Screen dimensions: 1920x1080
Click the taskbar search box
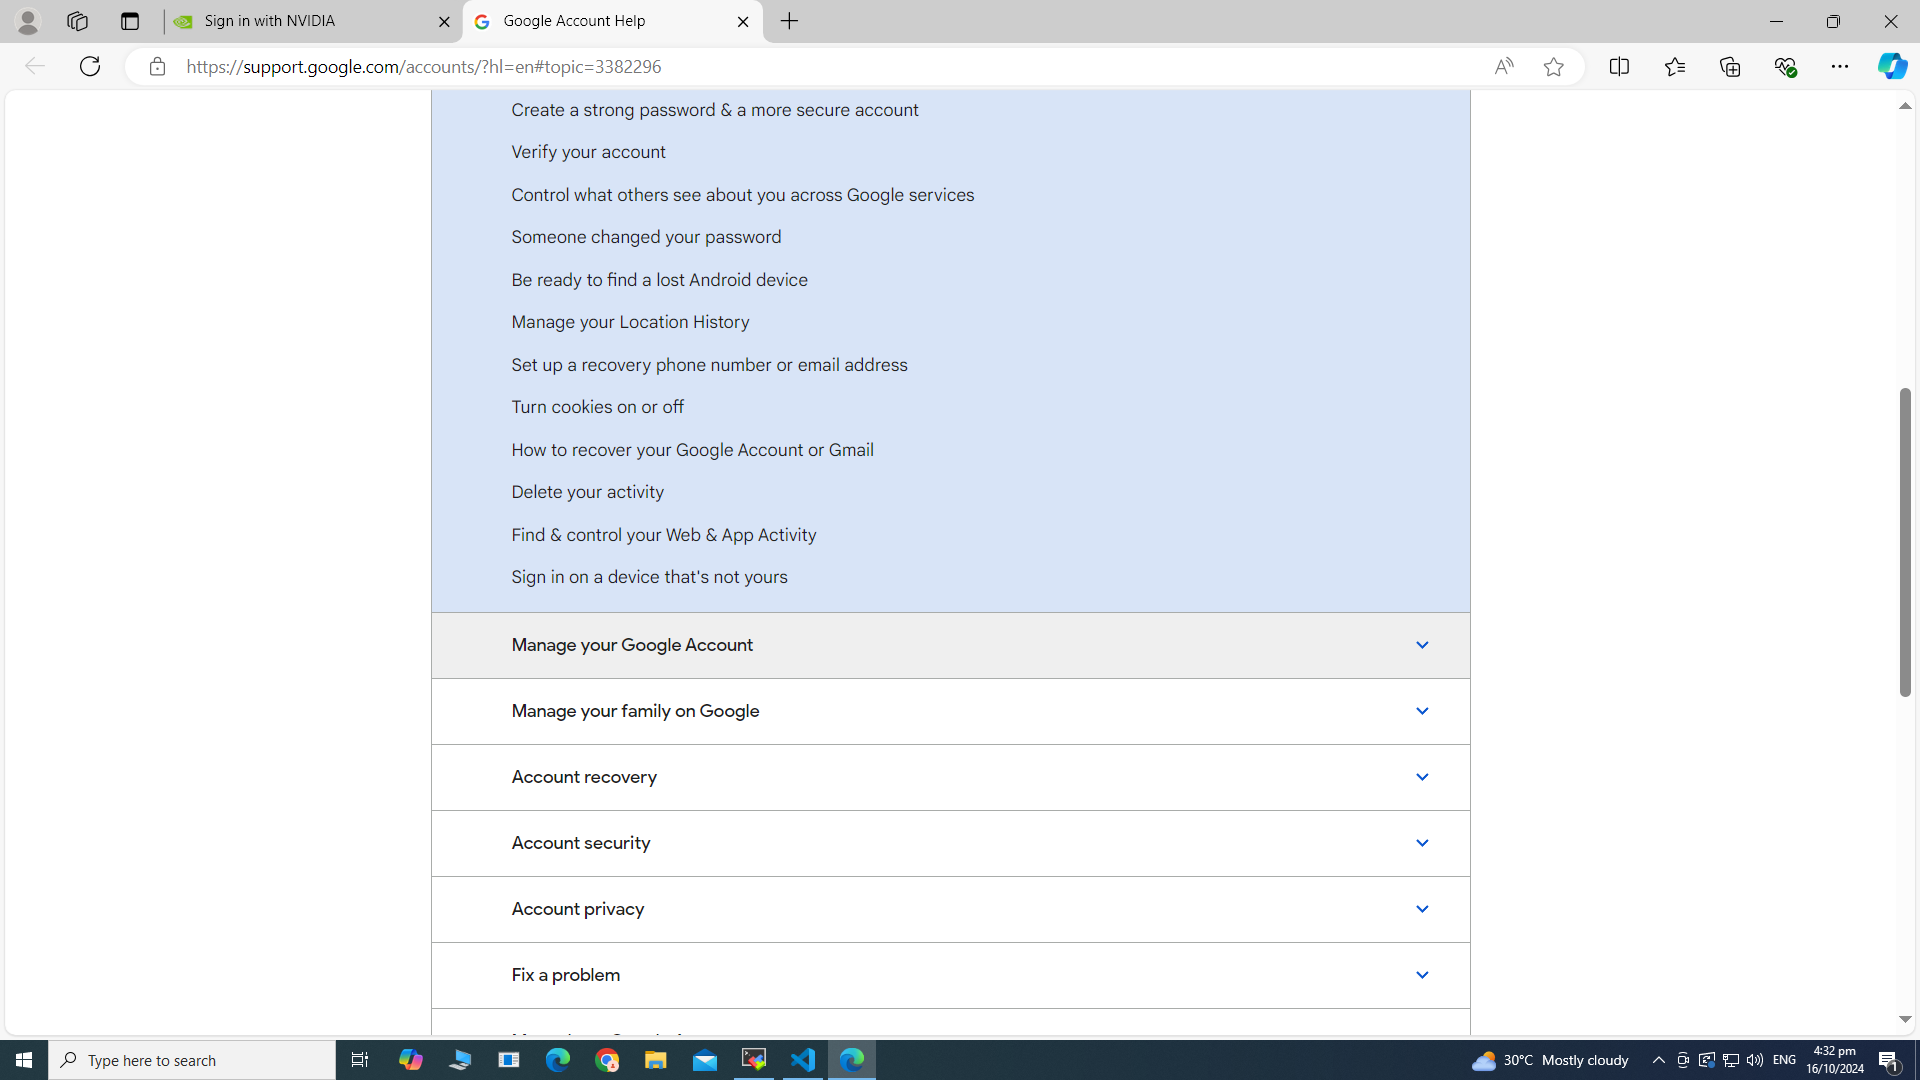(x=192, y=1060)
